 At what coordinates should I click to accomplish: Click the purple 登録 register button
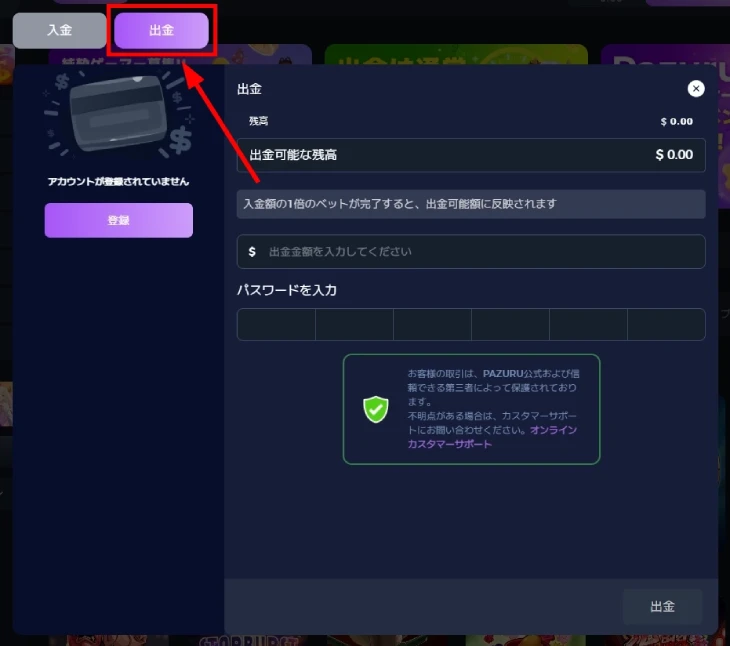click(x=119, y=220)
